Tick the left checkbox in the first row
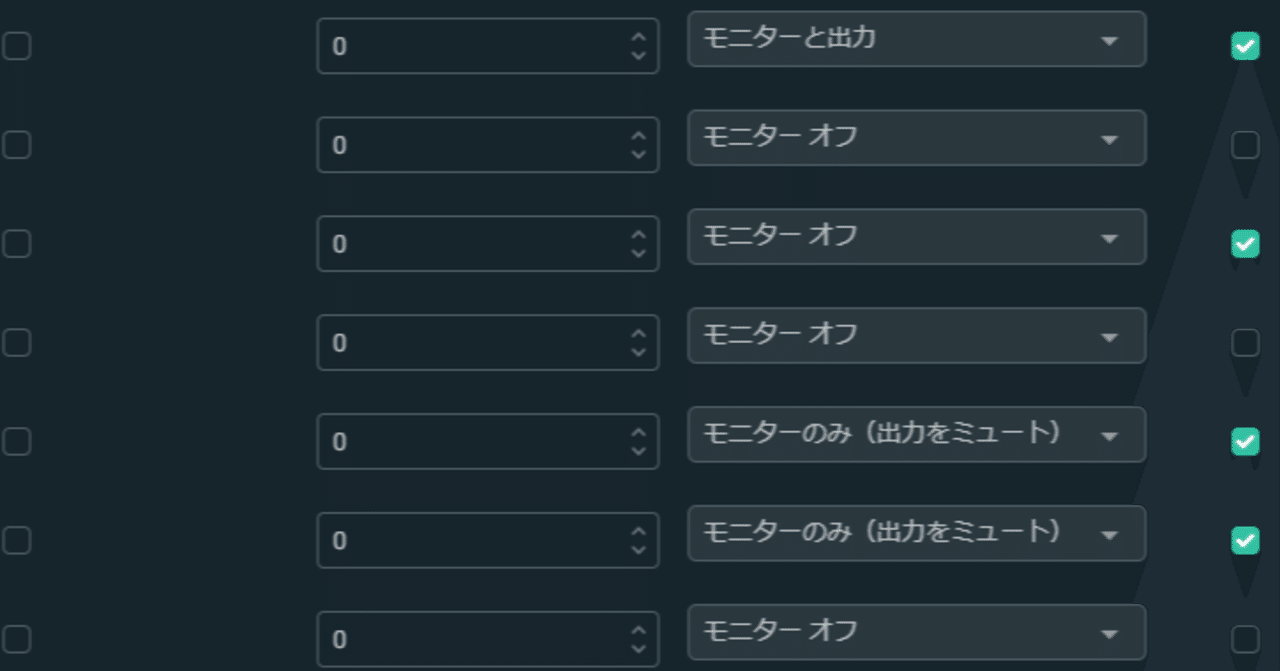The image size is (1280, 671). tap(16, 46)
